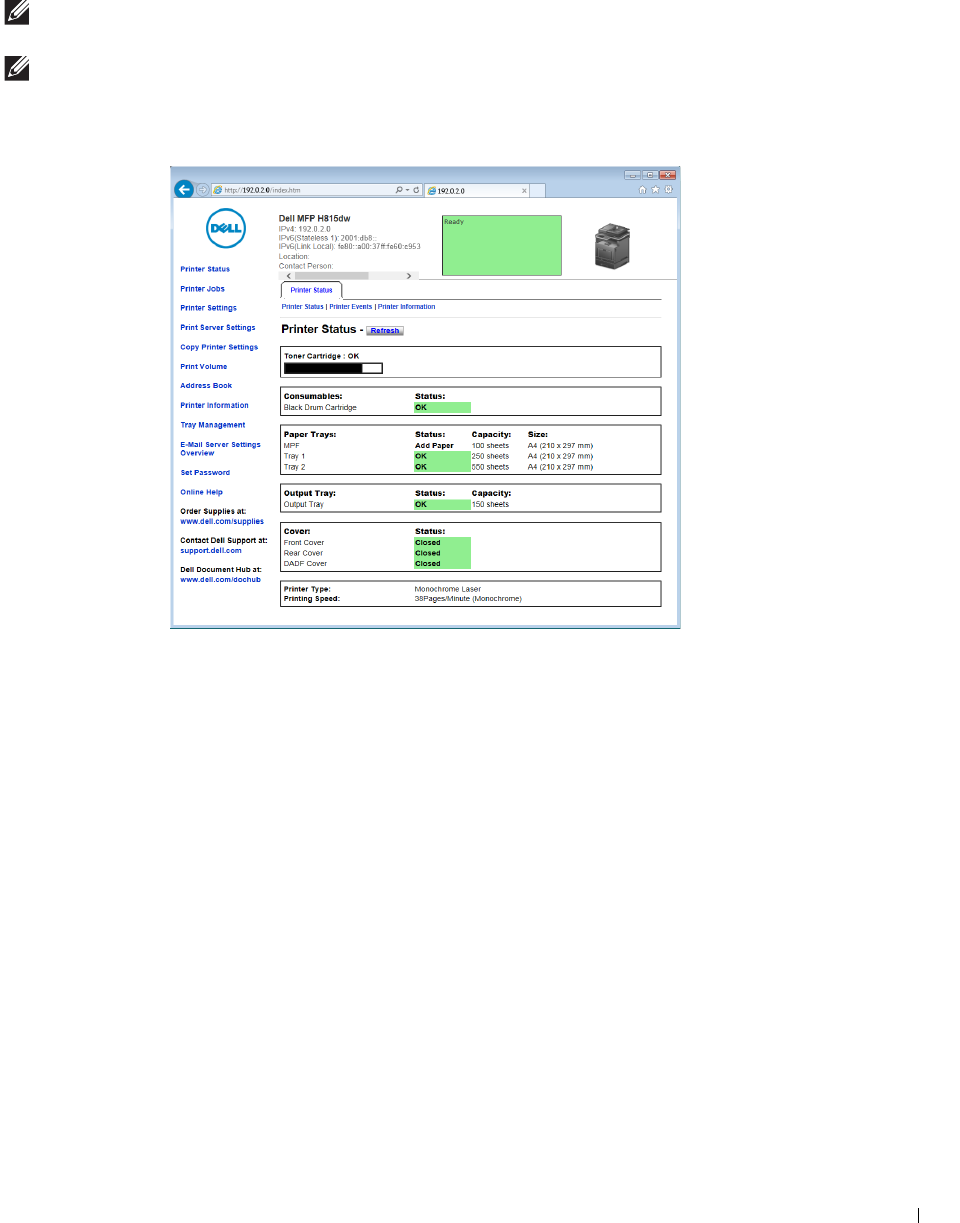This screenshot has width=960, height=1223.
Task: Click the Output Tray OK status cell
Action: [442, 504]
